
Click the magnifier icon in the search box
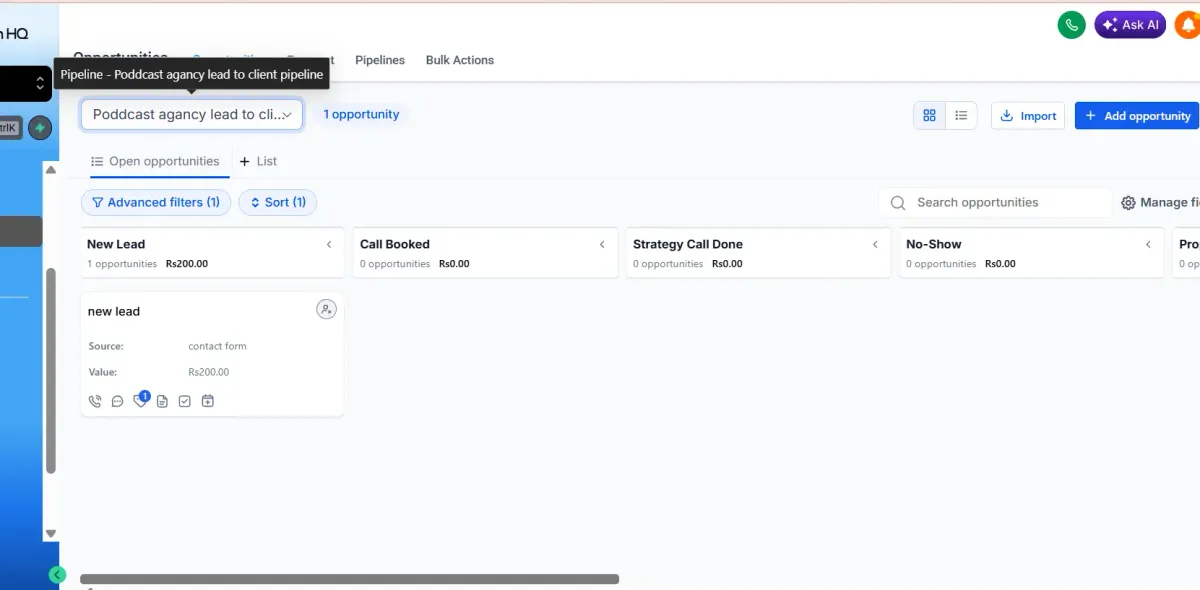[898, 202]
